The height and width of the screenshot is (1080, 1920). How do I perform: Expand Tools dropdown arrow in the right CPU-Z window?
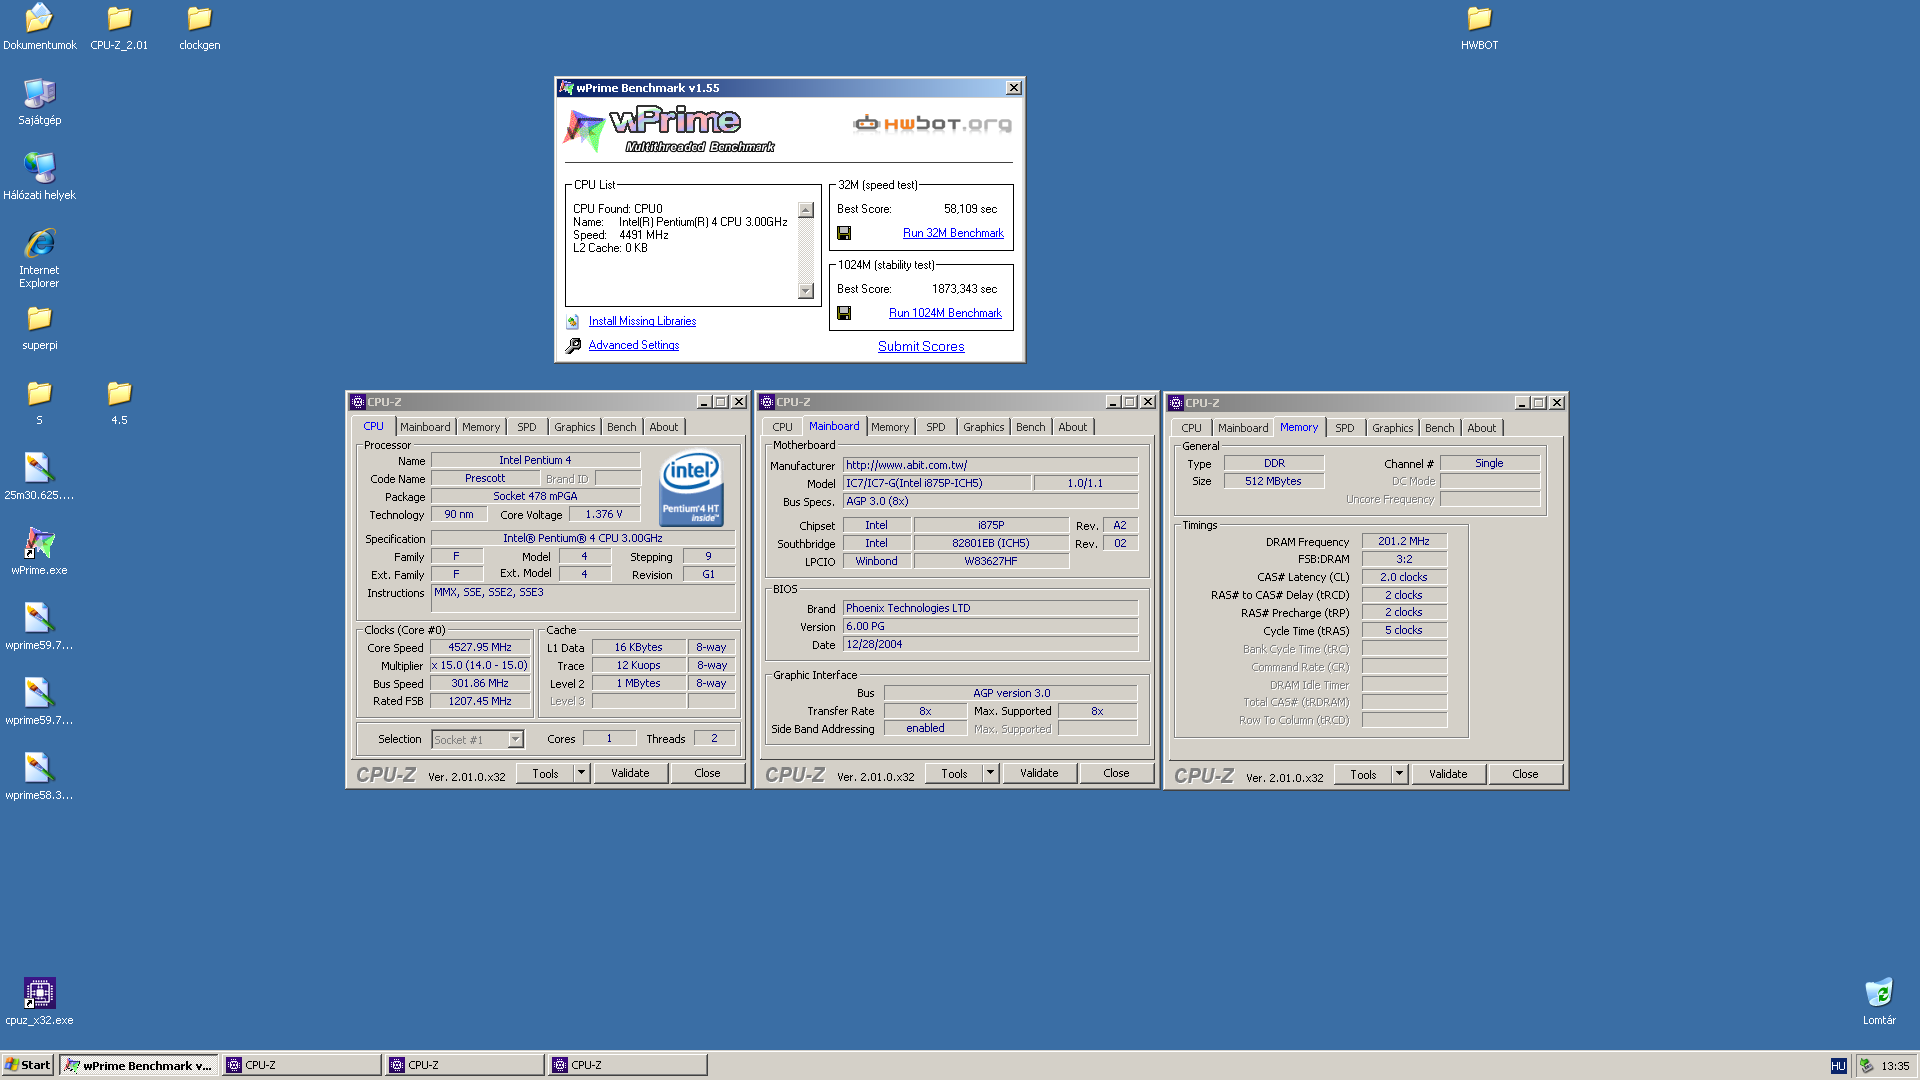click(1399, 774)
